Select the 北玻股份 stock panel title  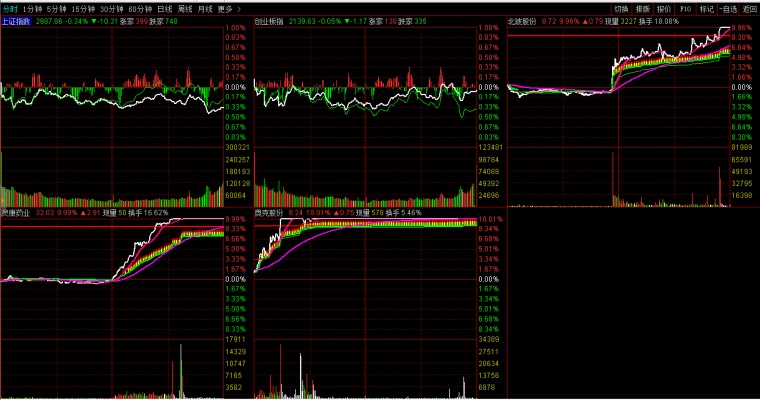pos(524,20)
